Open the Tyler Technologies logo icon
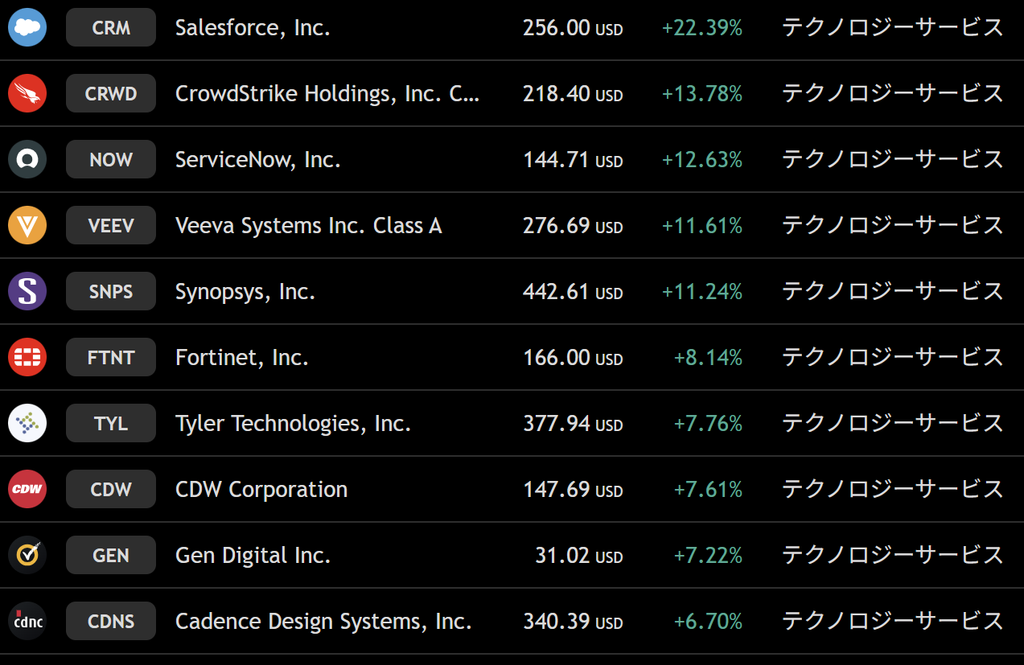 click(x=27, y=423)
